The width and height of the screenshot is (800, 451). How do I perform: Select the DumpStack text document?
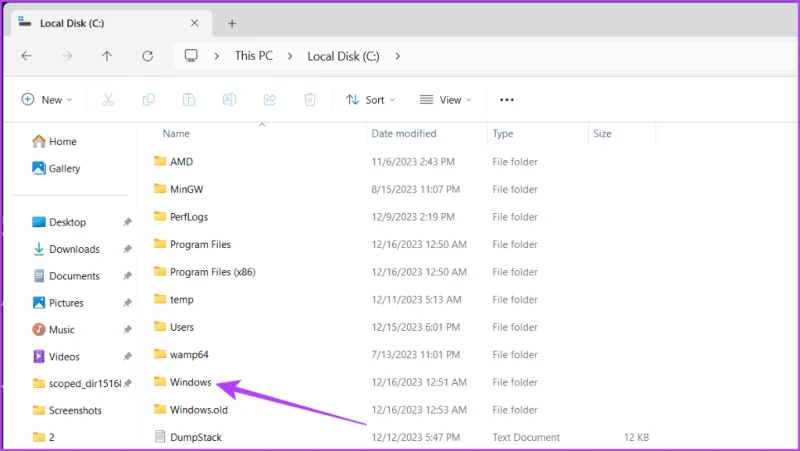195,437
